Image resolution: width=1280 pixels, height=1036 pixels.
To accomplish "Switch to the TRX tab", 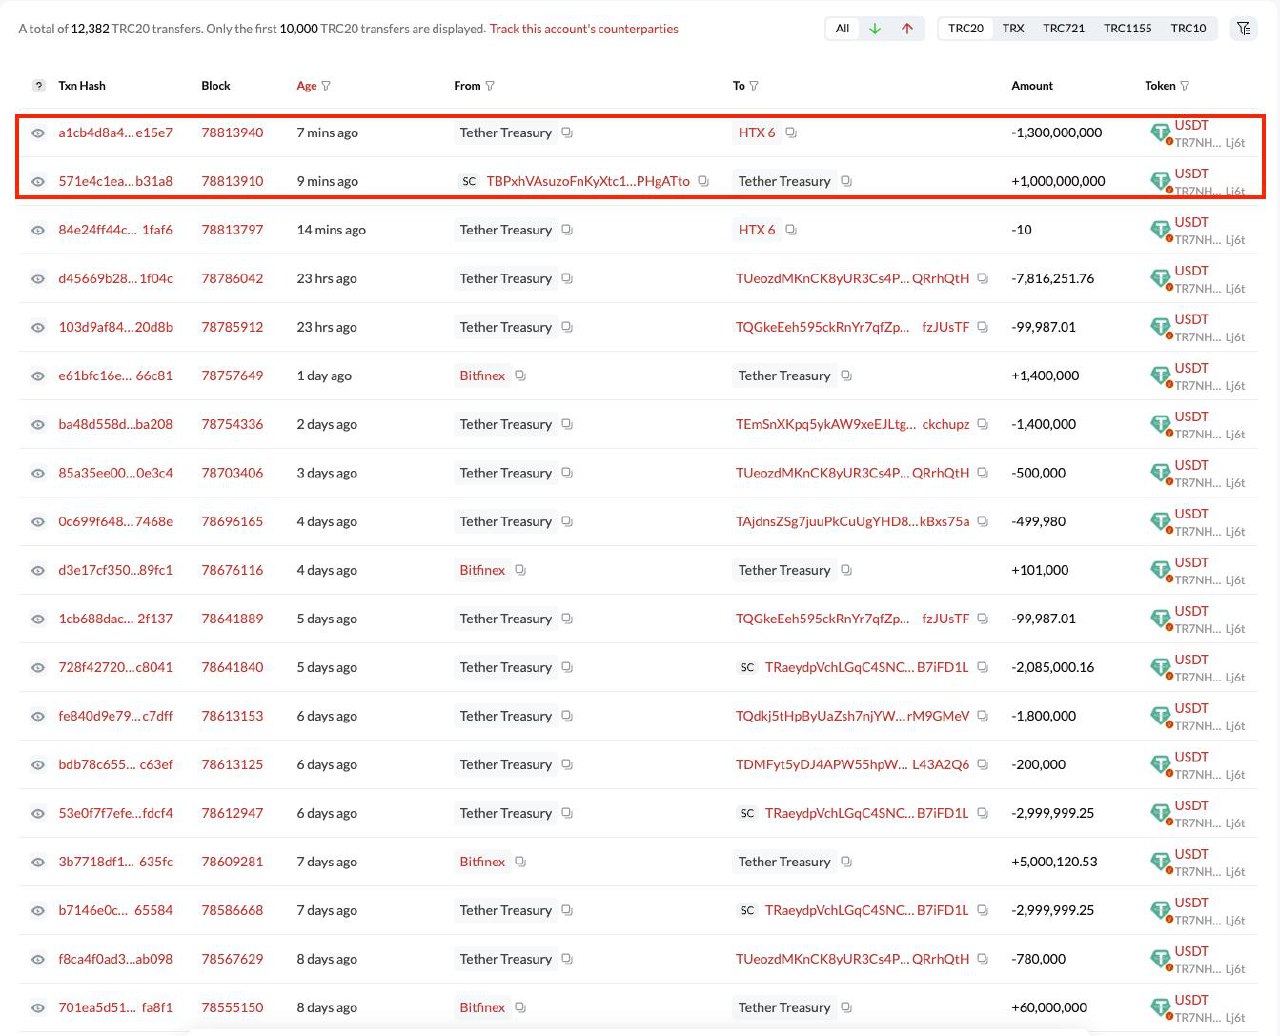I will click(x=1013, y=28).
